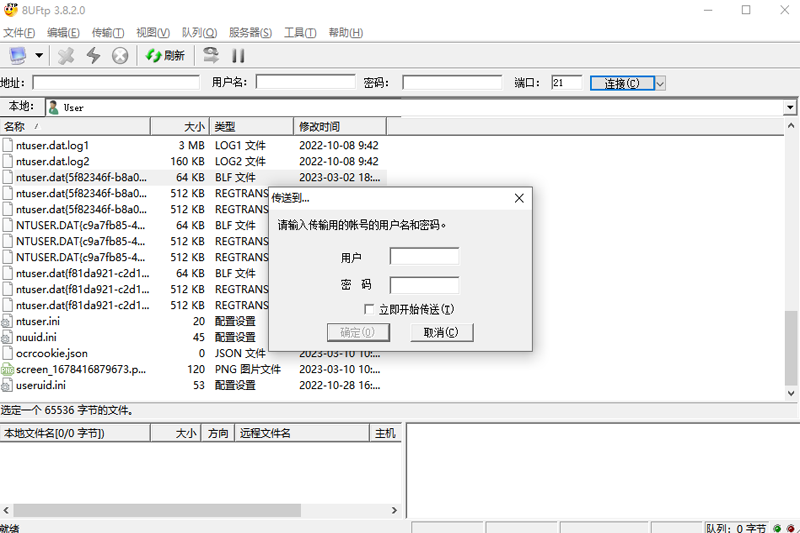This screenshot has height=533, width=800.
Task: Expand the dropdown next to 连接 button
Action: 660,83
